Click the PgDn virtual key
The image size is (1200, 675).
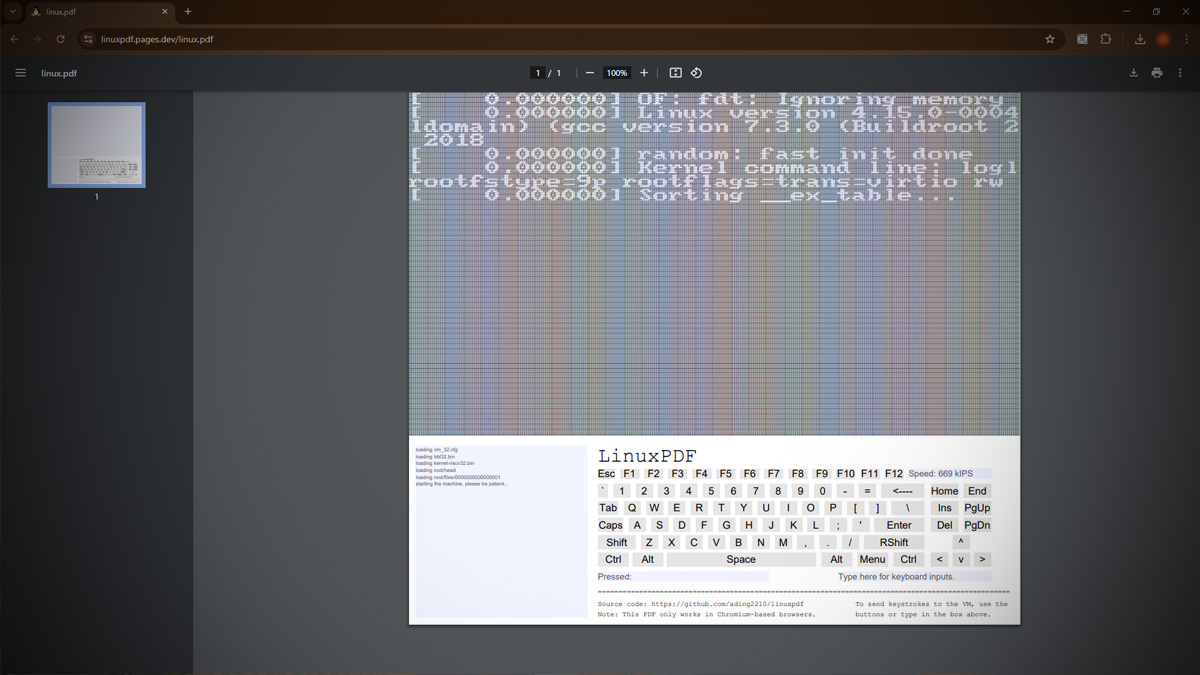[x=977, y=525]
